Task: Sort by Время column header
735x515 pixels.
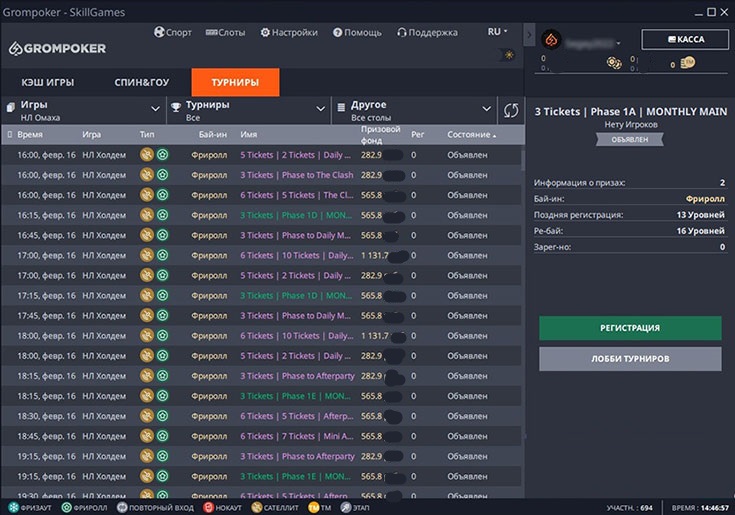Action: pos(30,134)
